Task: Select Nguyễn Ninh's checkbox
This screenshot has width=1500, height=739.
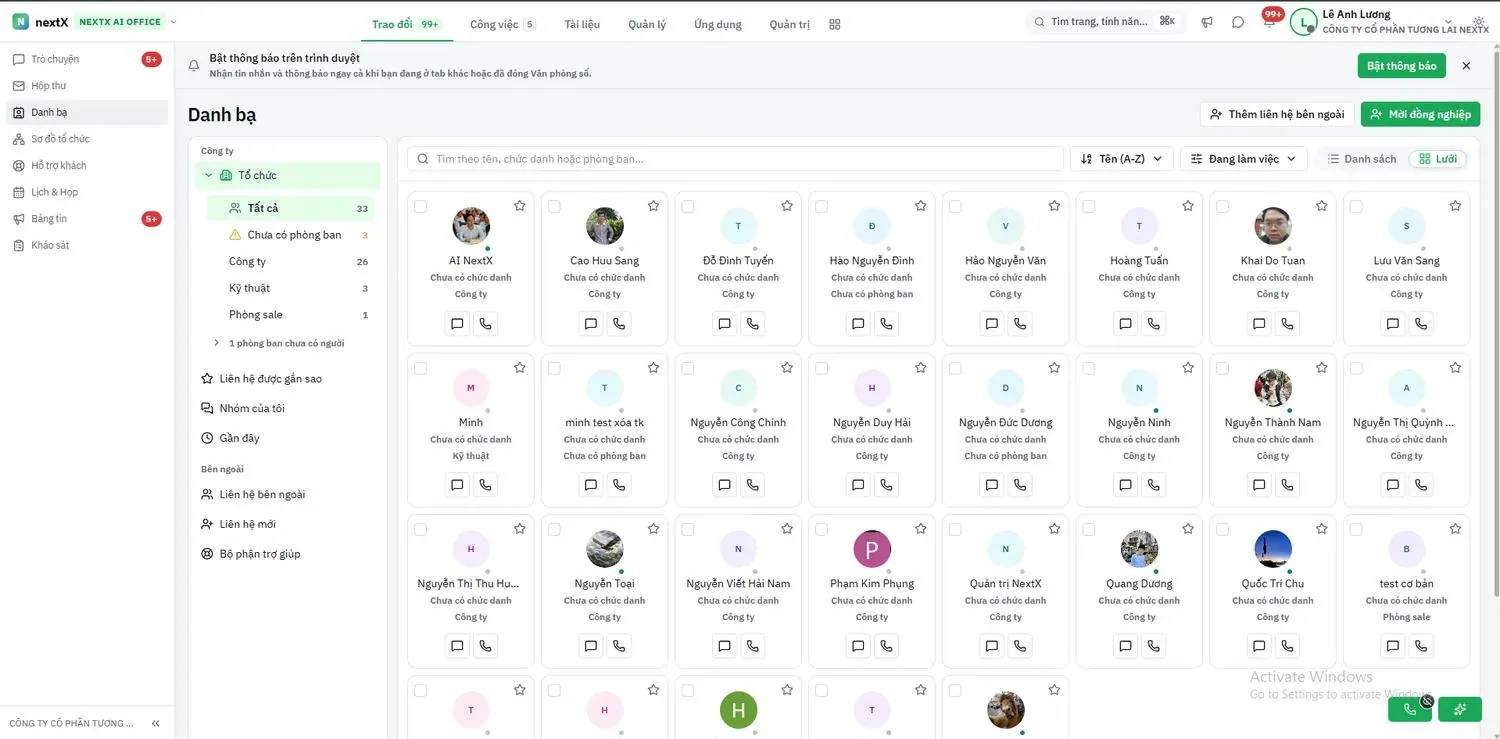Action: click(1089, 369)
